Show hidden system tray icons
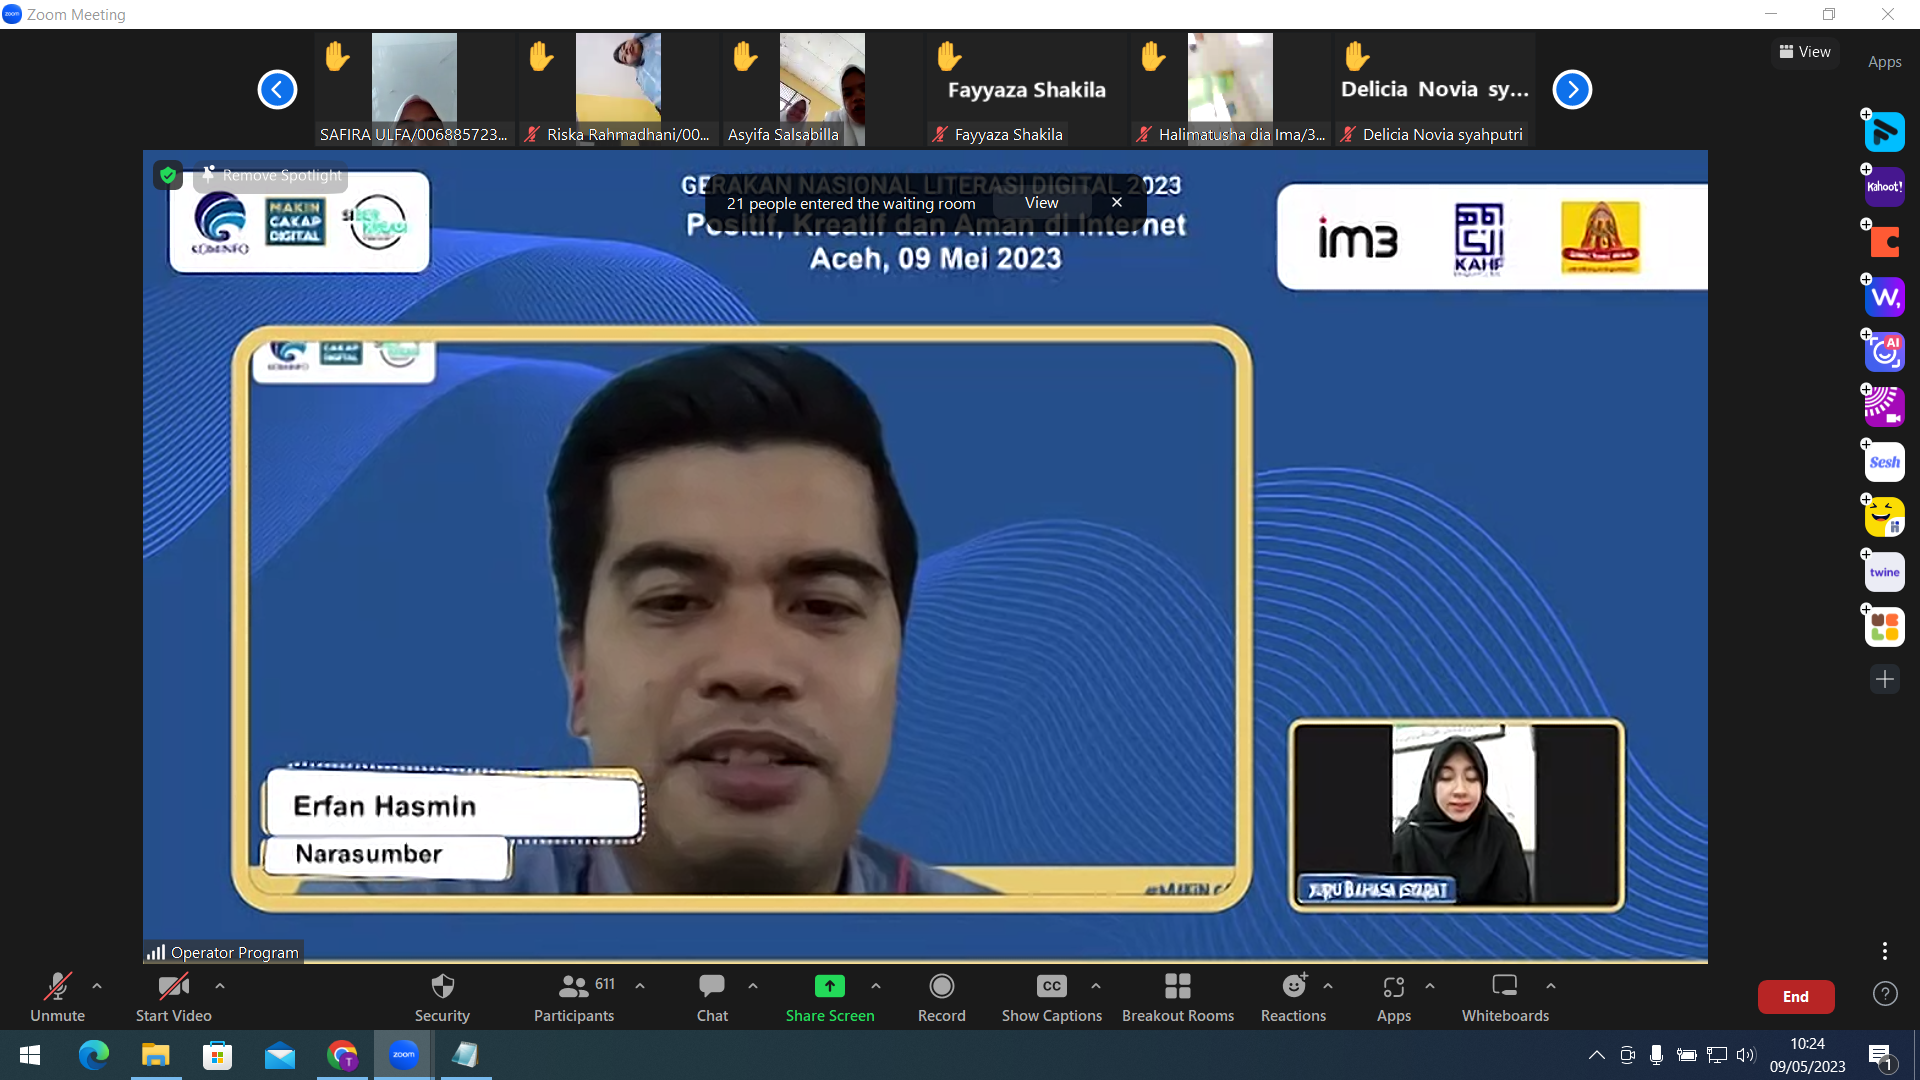 pos(1597,1055)
